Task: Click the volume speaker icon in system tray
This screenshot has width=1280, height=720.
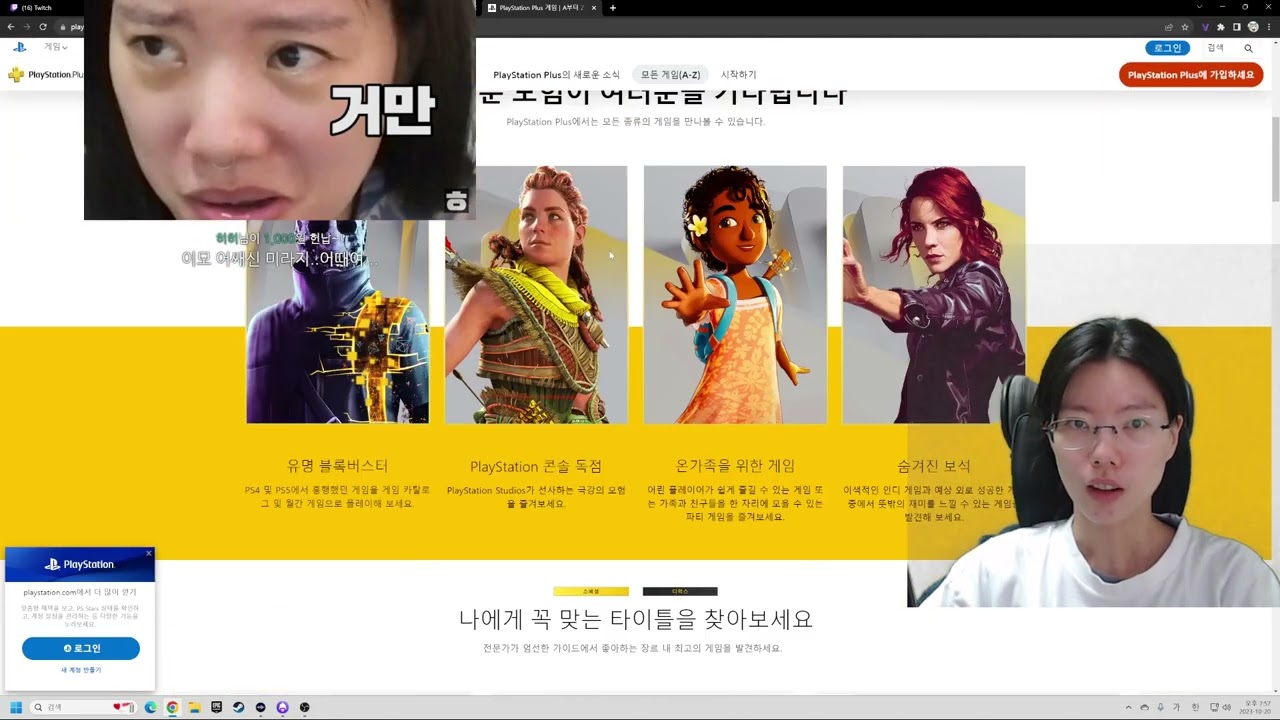Action: coord(1226,707)
